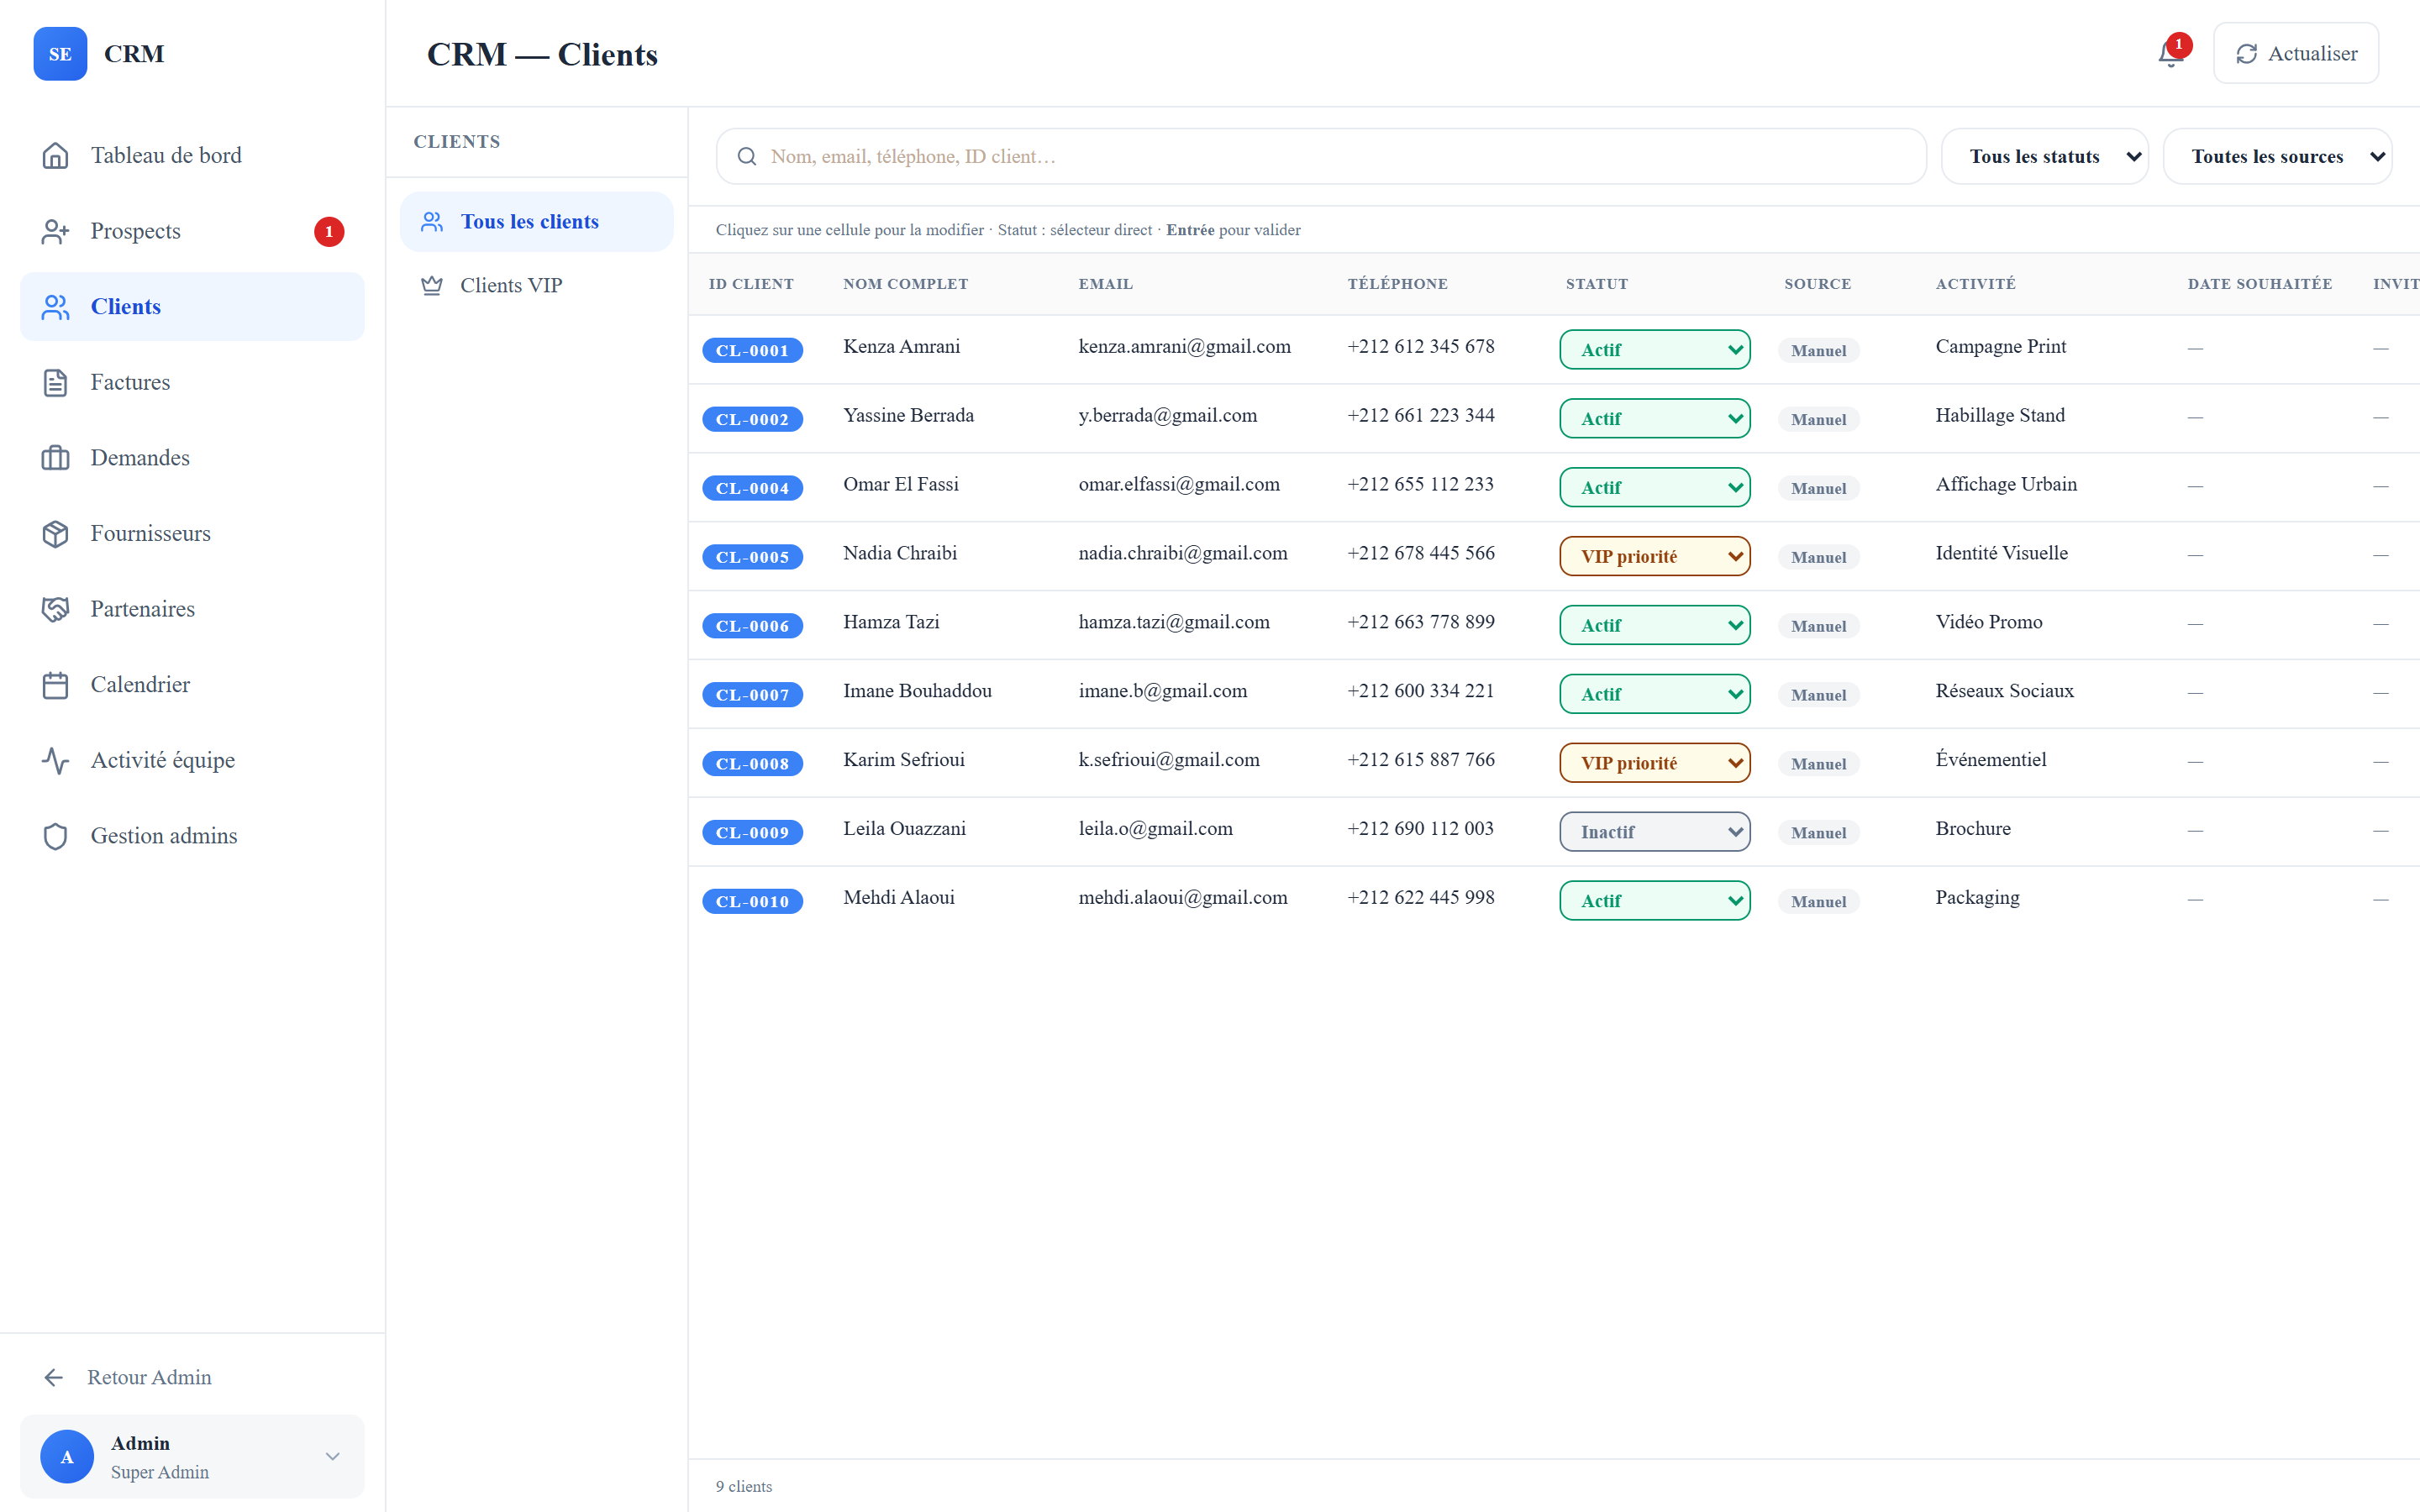The height and width of the screenshot is (1512, 2420).
Task: Click the Clients people icon in sidebar
Action: tap(56, 307)
